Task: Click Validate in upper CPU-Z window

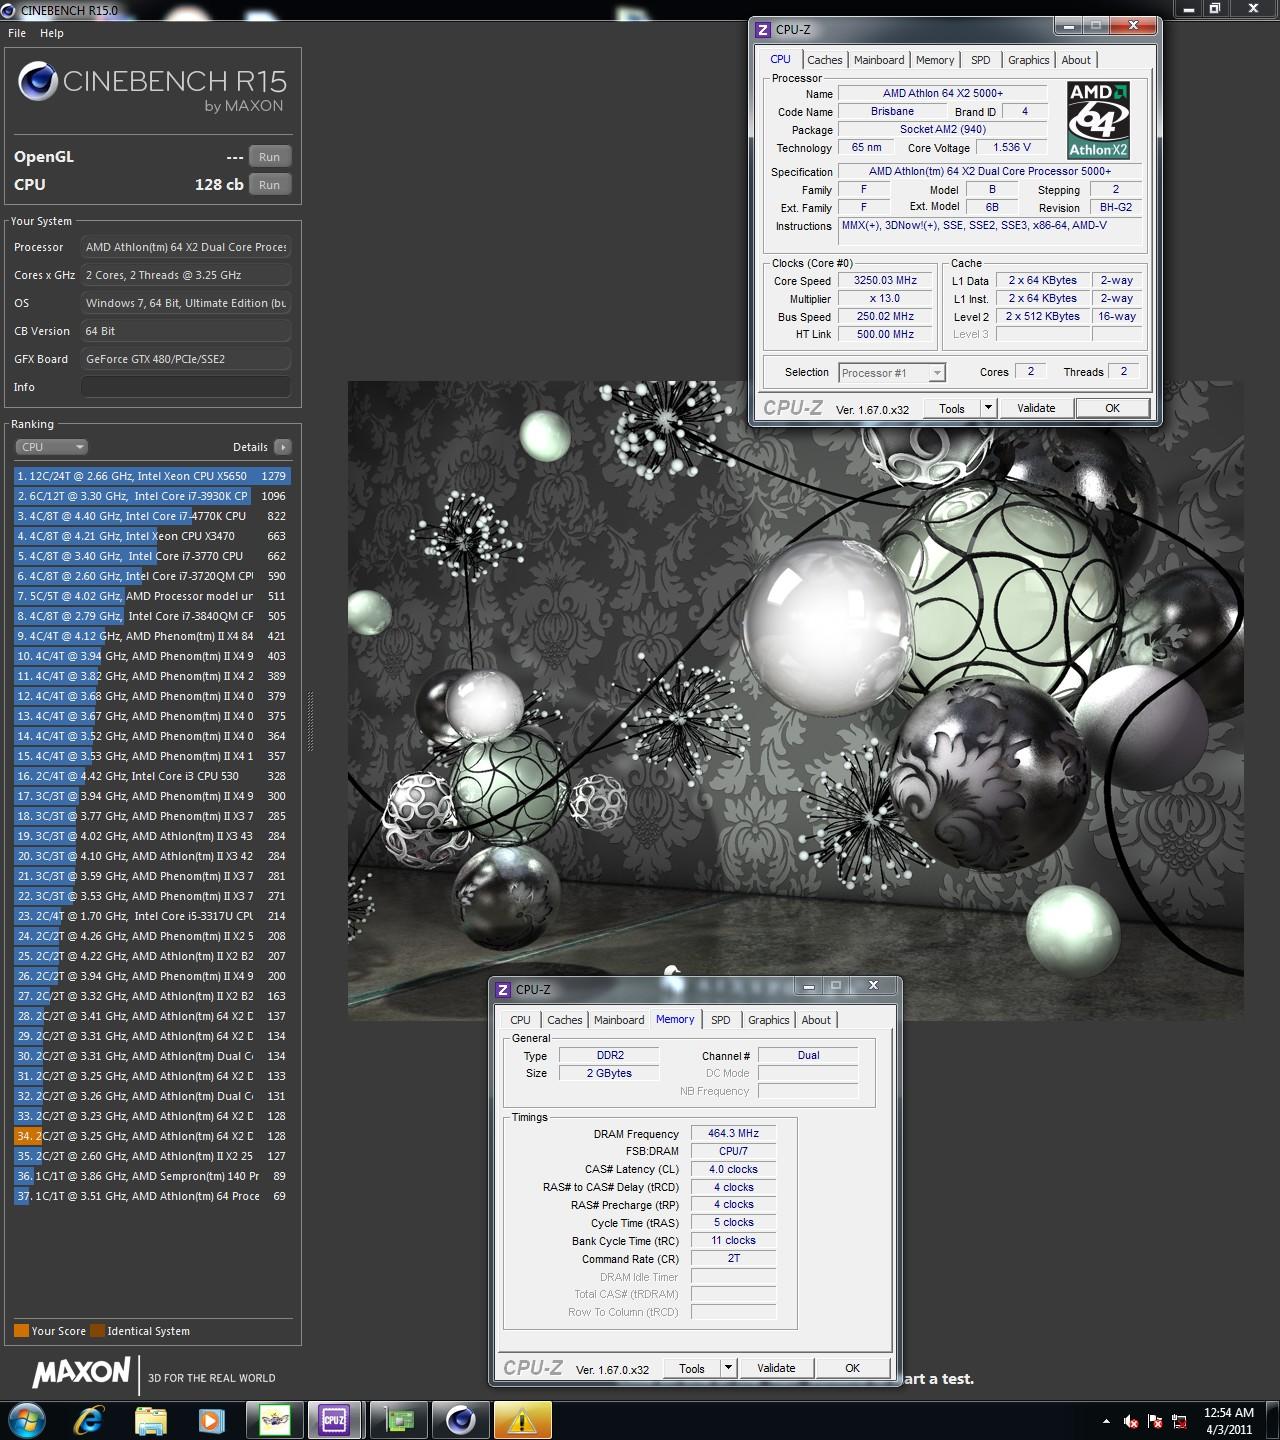Action: point(1036,408)
